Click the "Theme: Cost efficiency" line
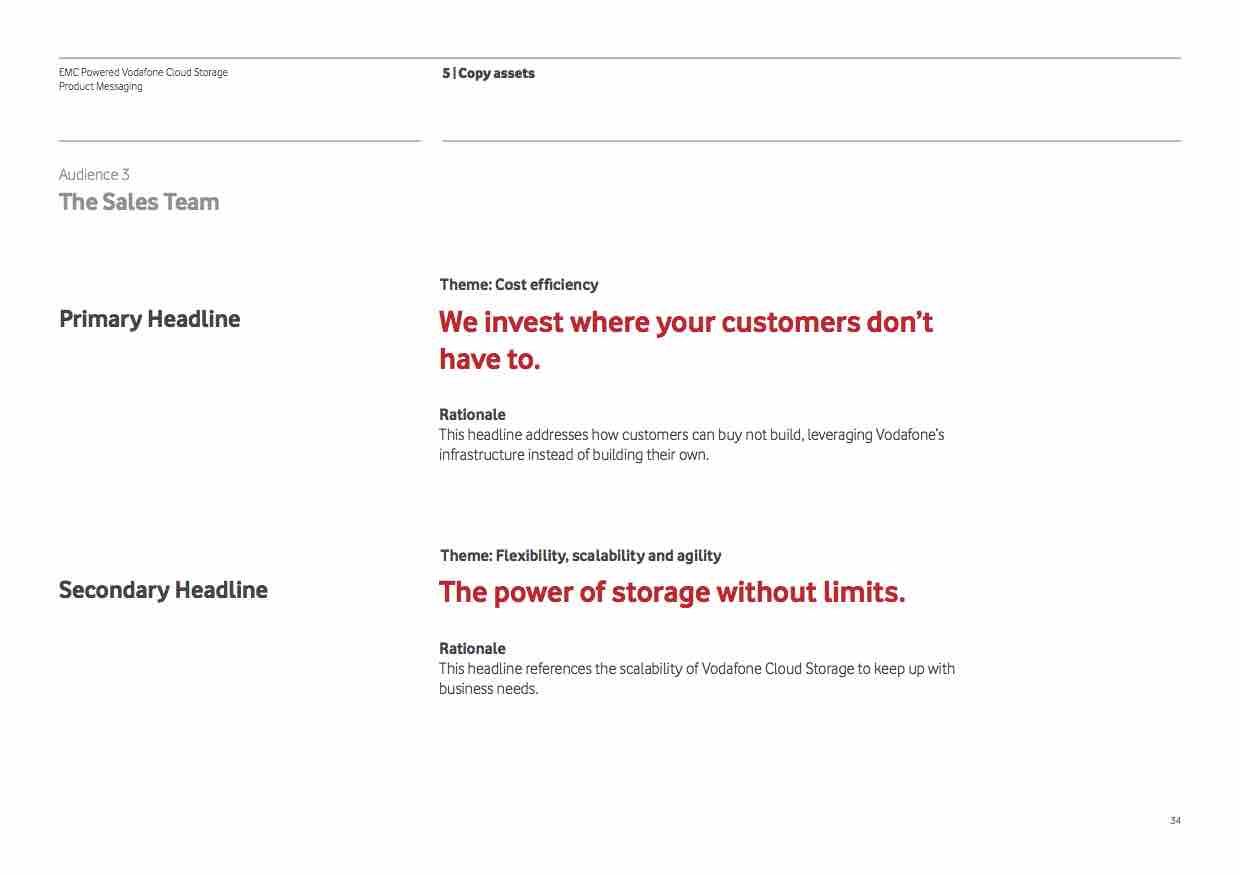The image size is (1240, 876). (519, 285)
